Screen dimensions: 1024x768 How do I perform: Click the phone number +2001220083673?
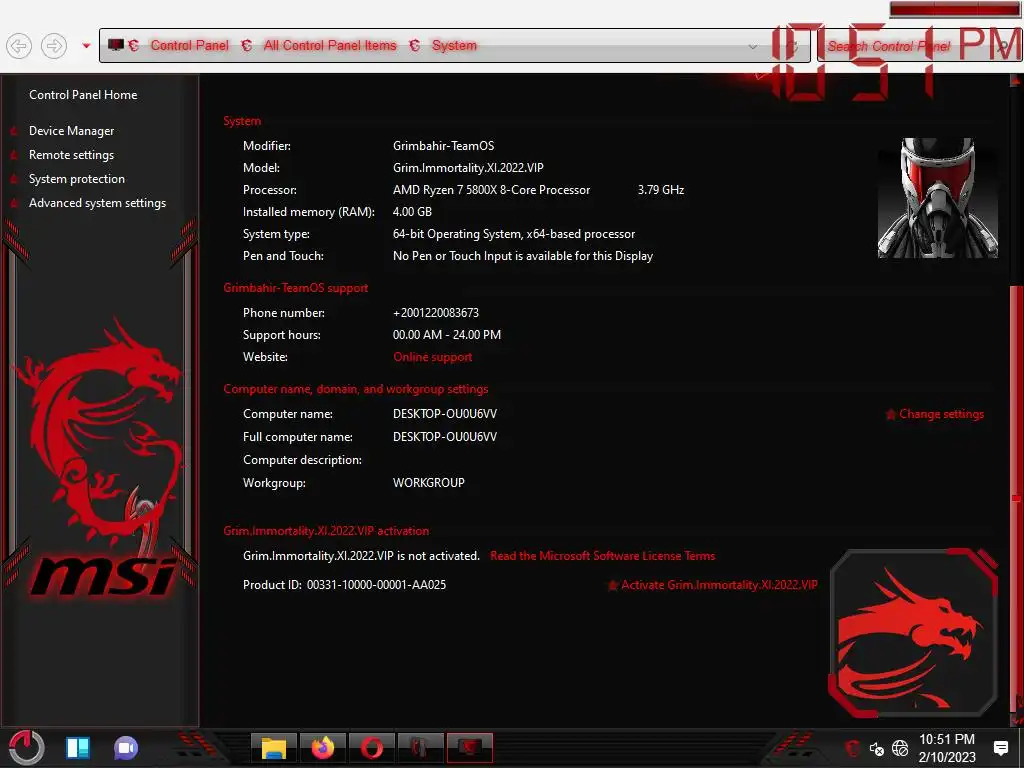click(436, 313)
